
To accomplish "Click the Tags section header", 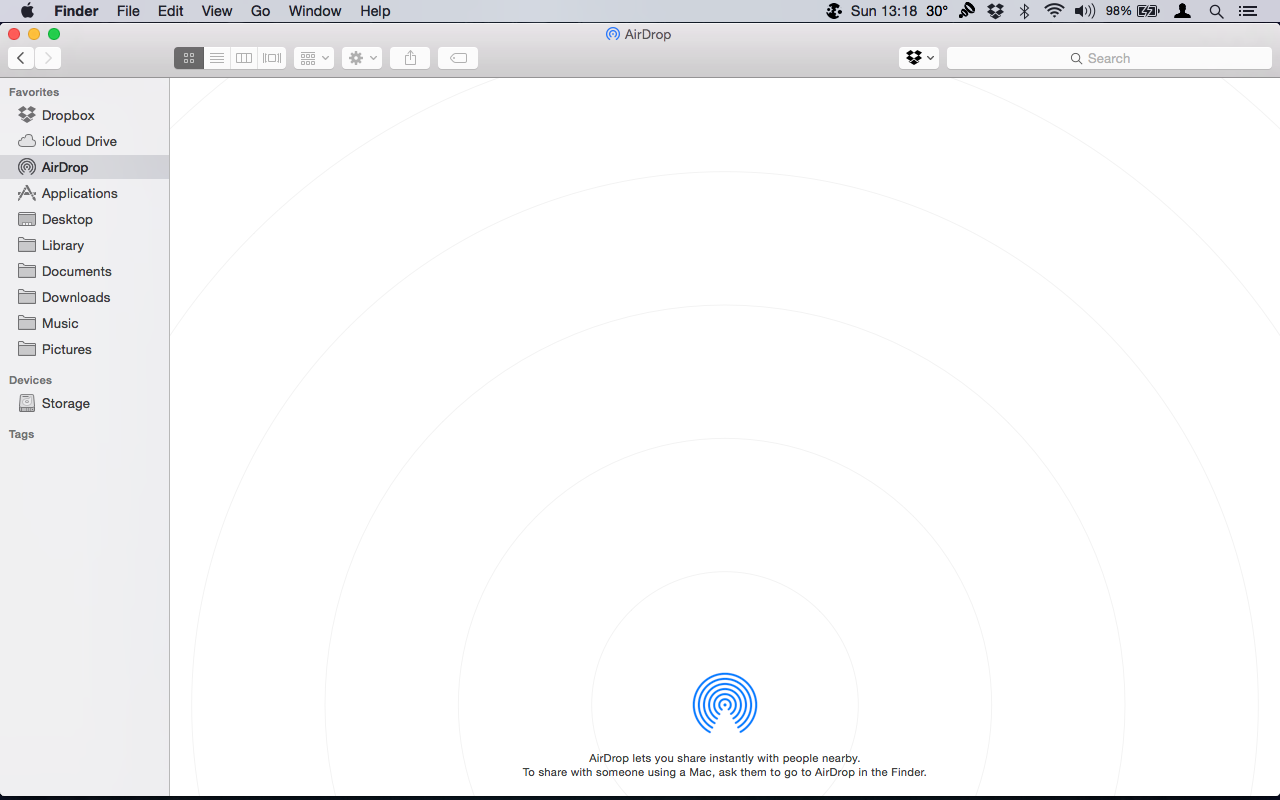I will tap(21, 434).
